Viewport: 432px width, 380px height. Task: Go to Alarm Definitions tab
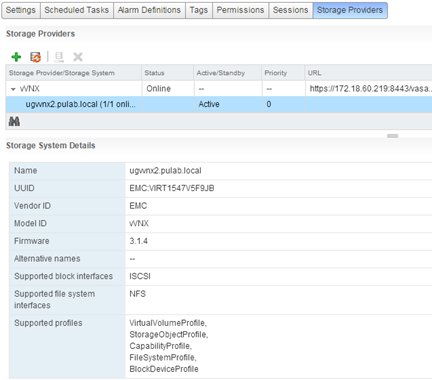(x=149, y=10)
